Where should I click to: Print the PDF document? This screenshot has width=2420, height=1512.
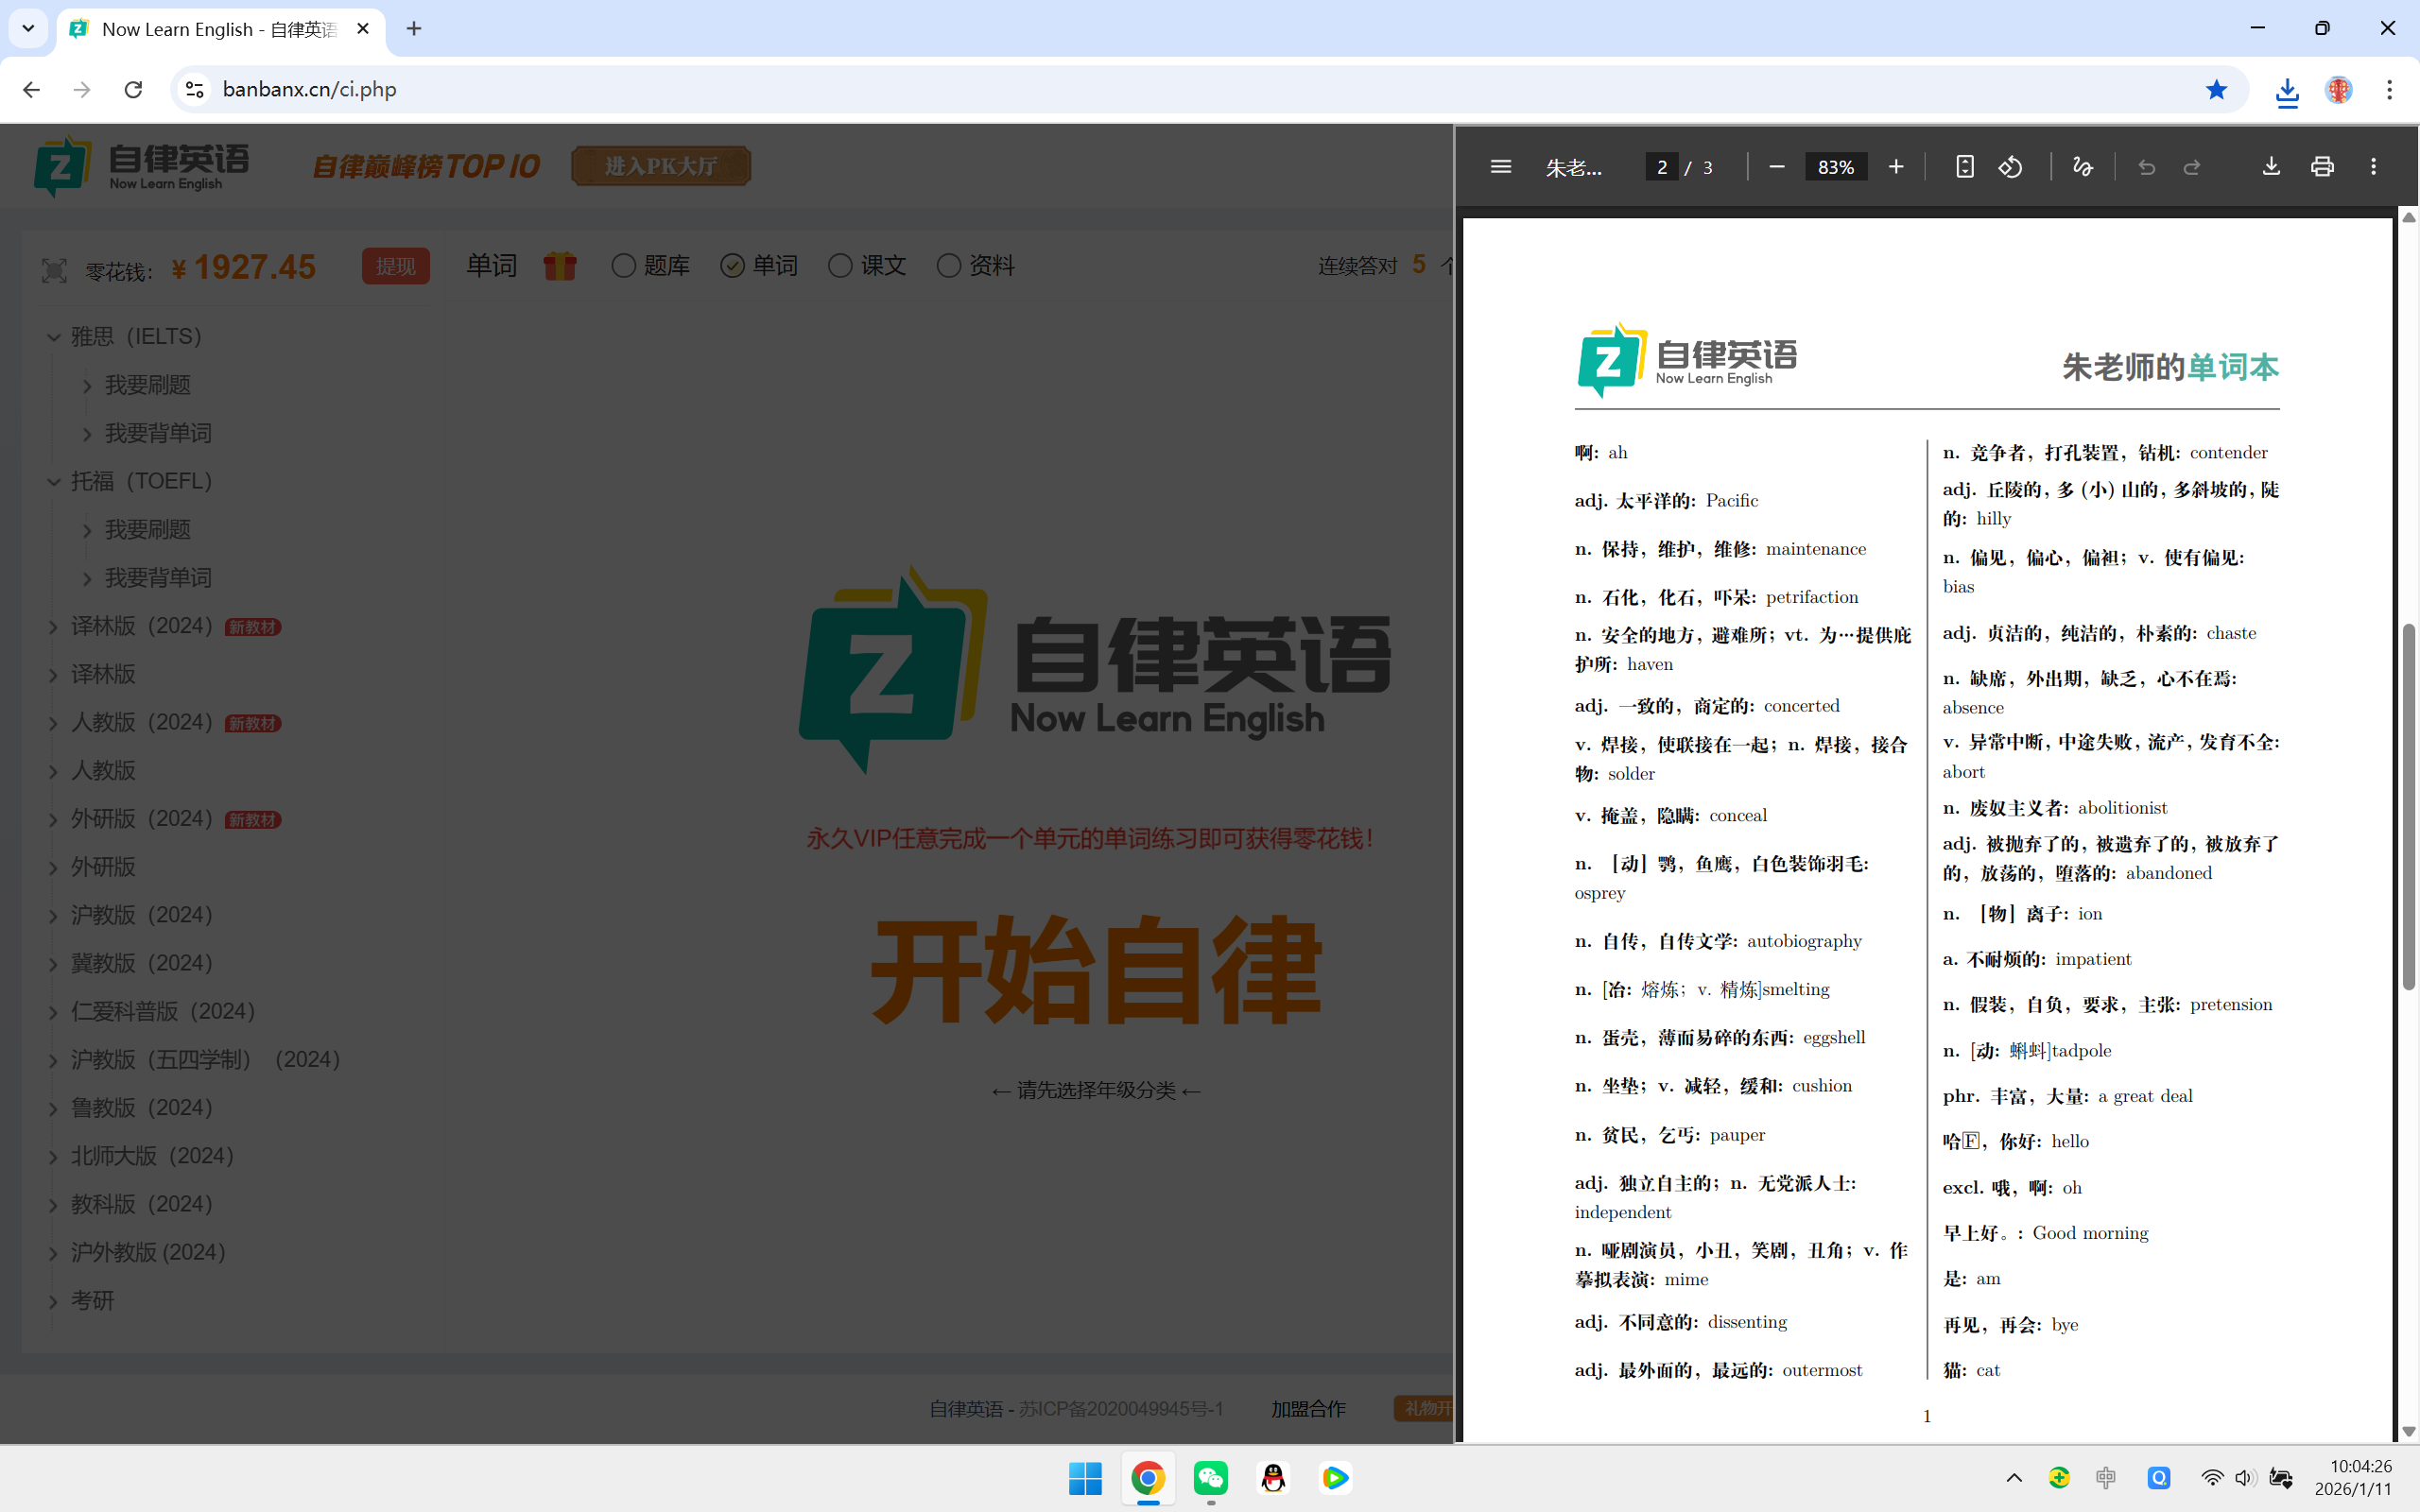(2322, 167)
